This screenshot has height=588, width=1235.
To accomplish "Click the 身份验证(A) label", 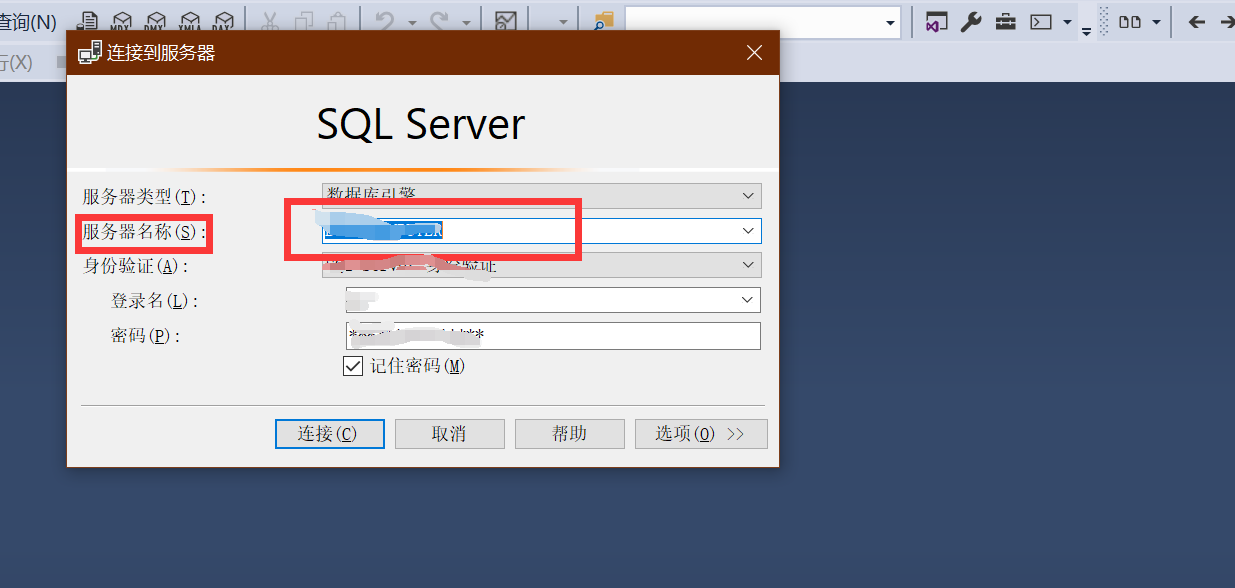I will (x=135, y=266).
